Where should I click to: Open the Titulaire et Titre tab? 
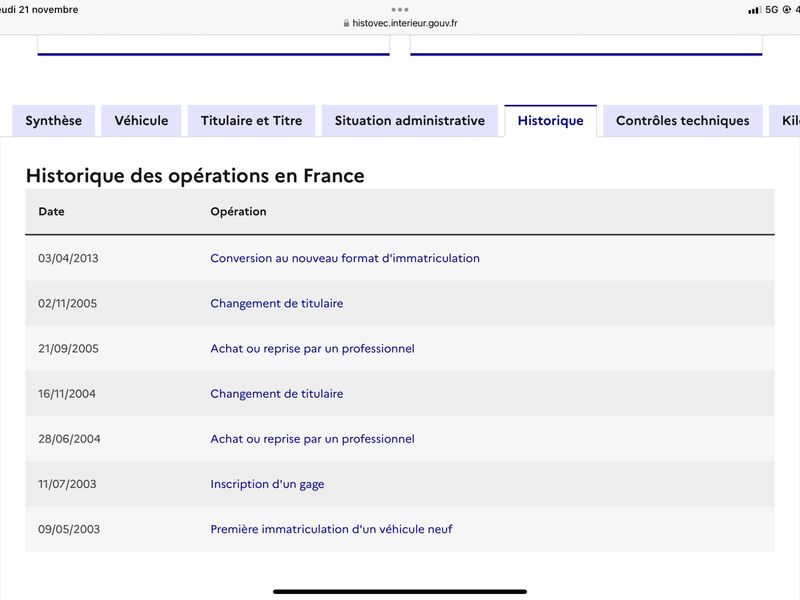(252, 121)
